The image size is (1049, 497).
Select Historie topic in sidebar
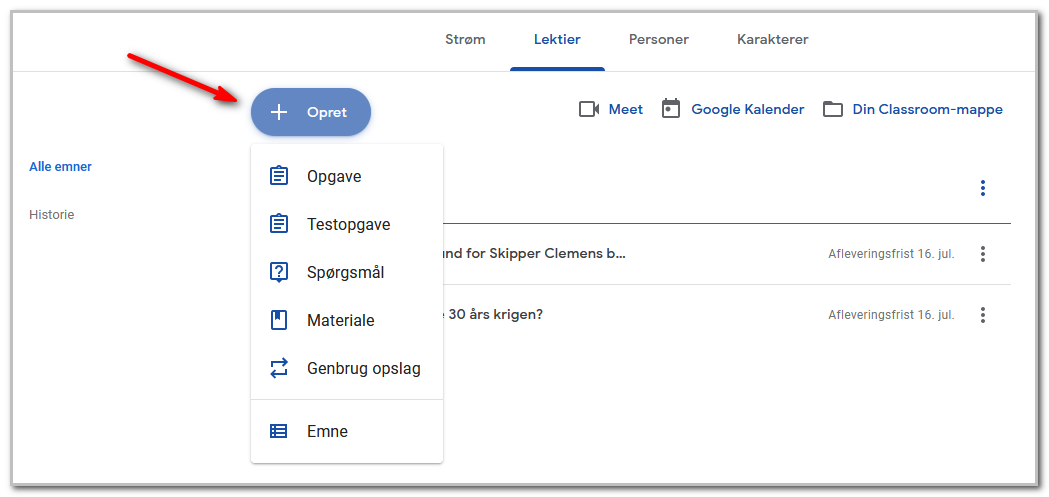pos(52,215)
